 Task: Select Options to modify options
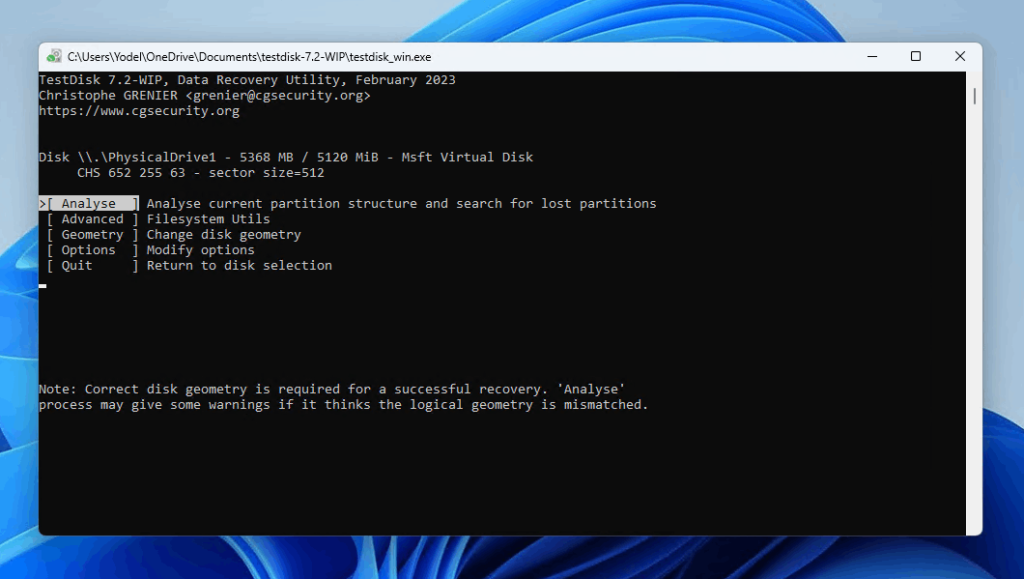click(x=88, y=249)
